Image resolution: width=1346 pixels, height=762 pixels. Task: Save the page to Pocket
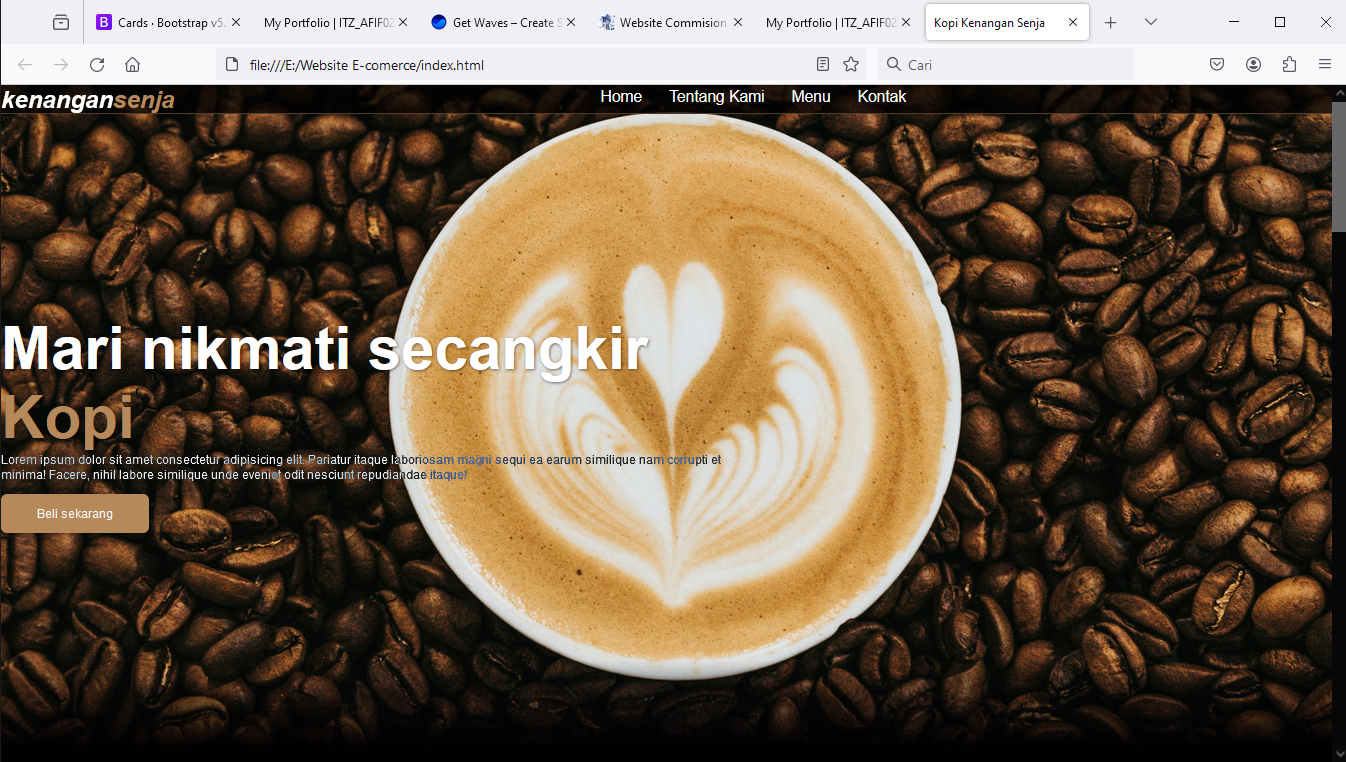(1216, 64)
